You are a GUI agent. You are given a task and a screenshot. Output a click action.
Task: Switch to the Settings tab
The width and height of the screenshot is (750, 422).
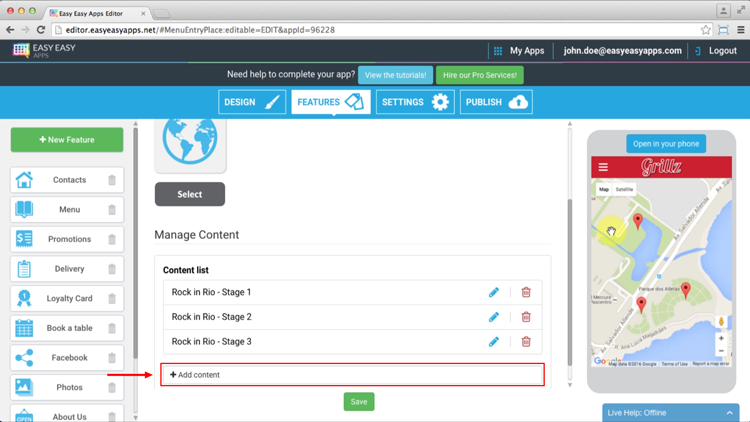[415, 102]
